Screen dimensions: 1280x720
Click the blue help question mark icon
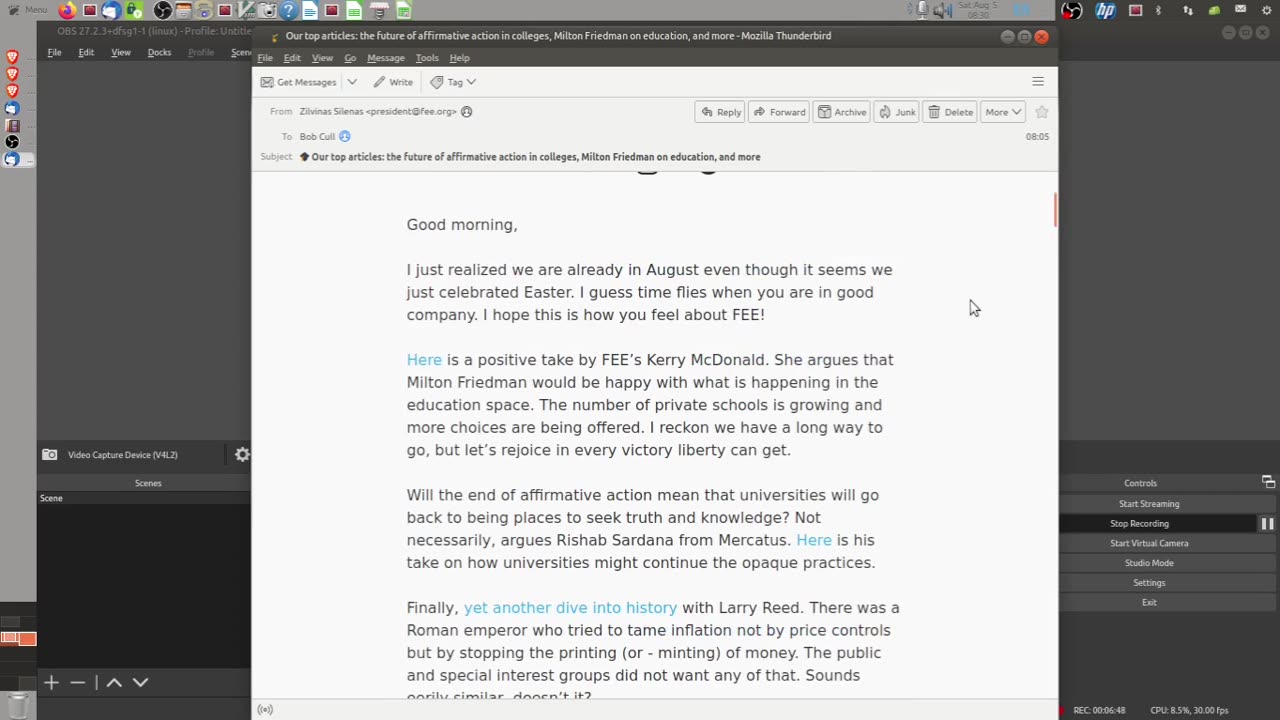click(288, 10)
